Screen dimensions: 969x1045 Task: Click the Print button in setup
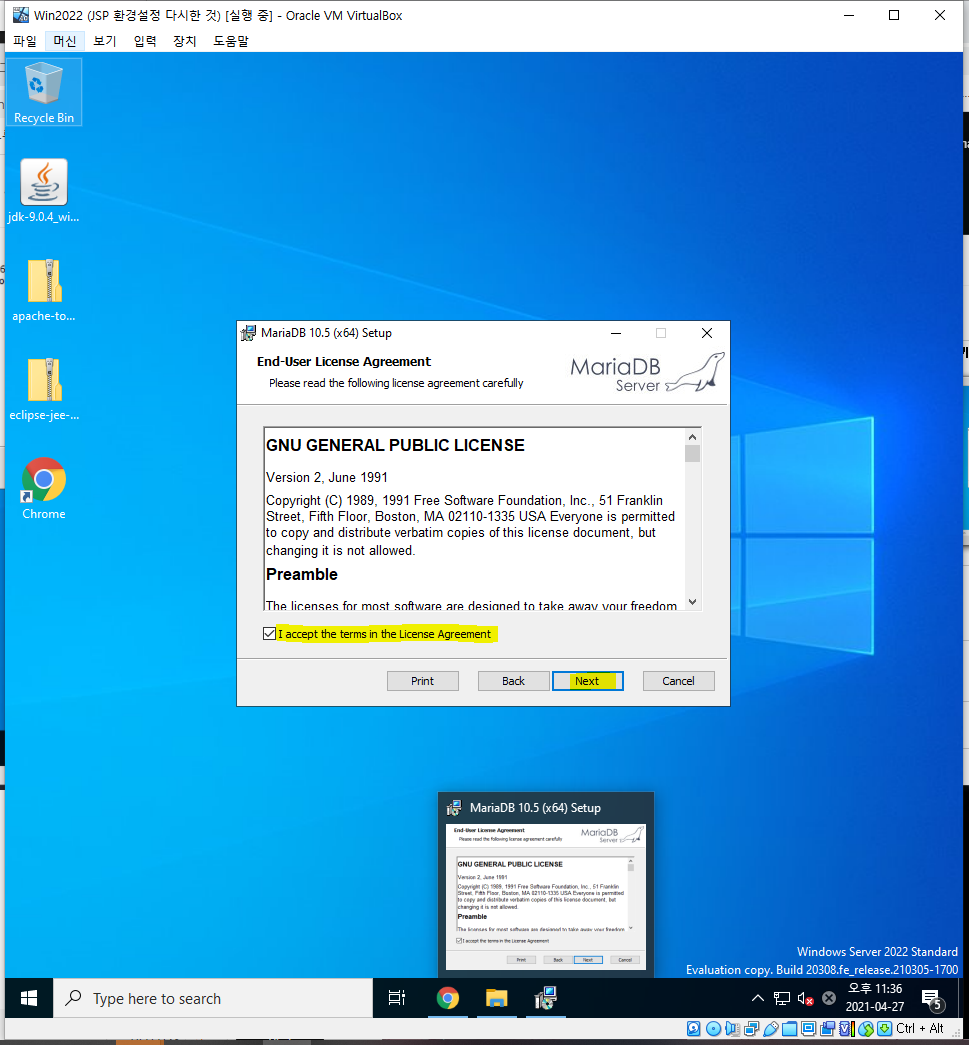click(x=423, y=681)
